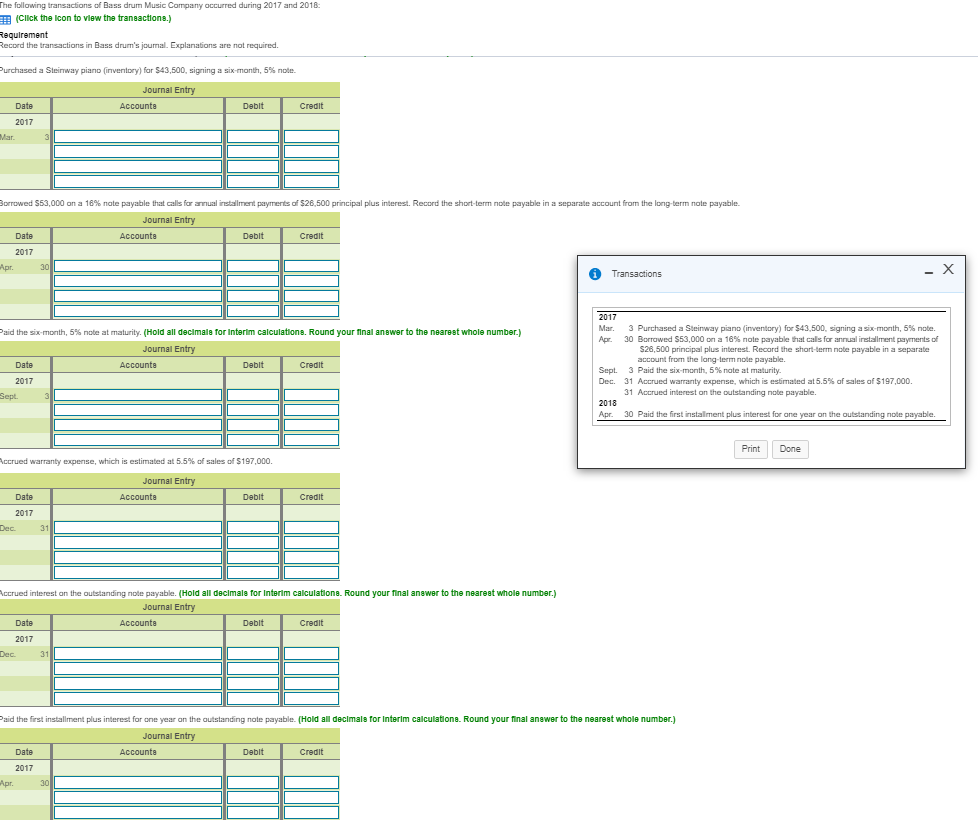This screenshot has height=830, width=978.
Task: Select first debit field for first installment payment entry
Action: click(253, 783)
